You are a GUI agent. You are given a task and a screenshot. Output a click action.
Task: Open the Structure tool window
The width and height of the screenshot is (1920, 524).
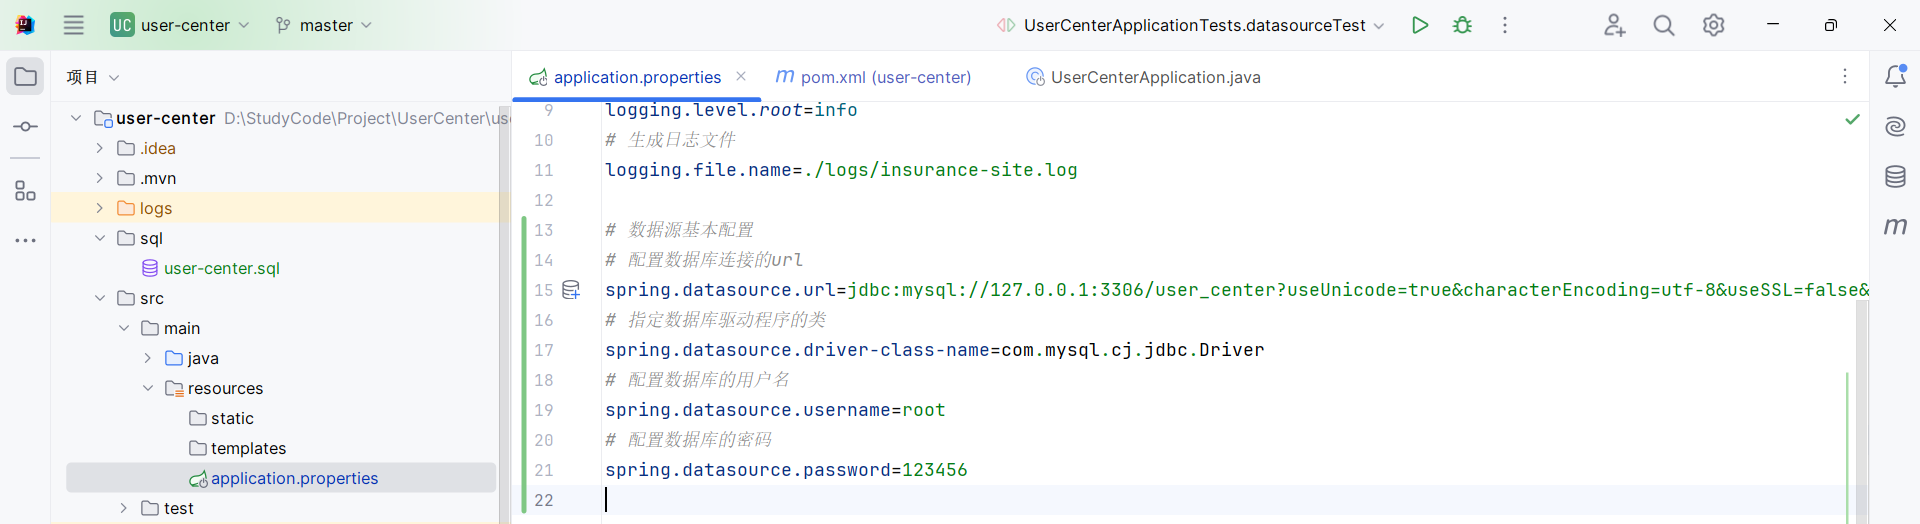(x=25, y=190)
